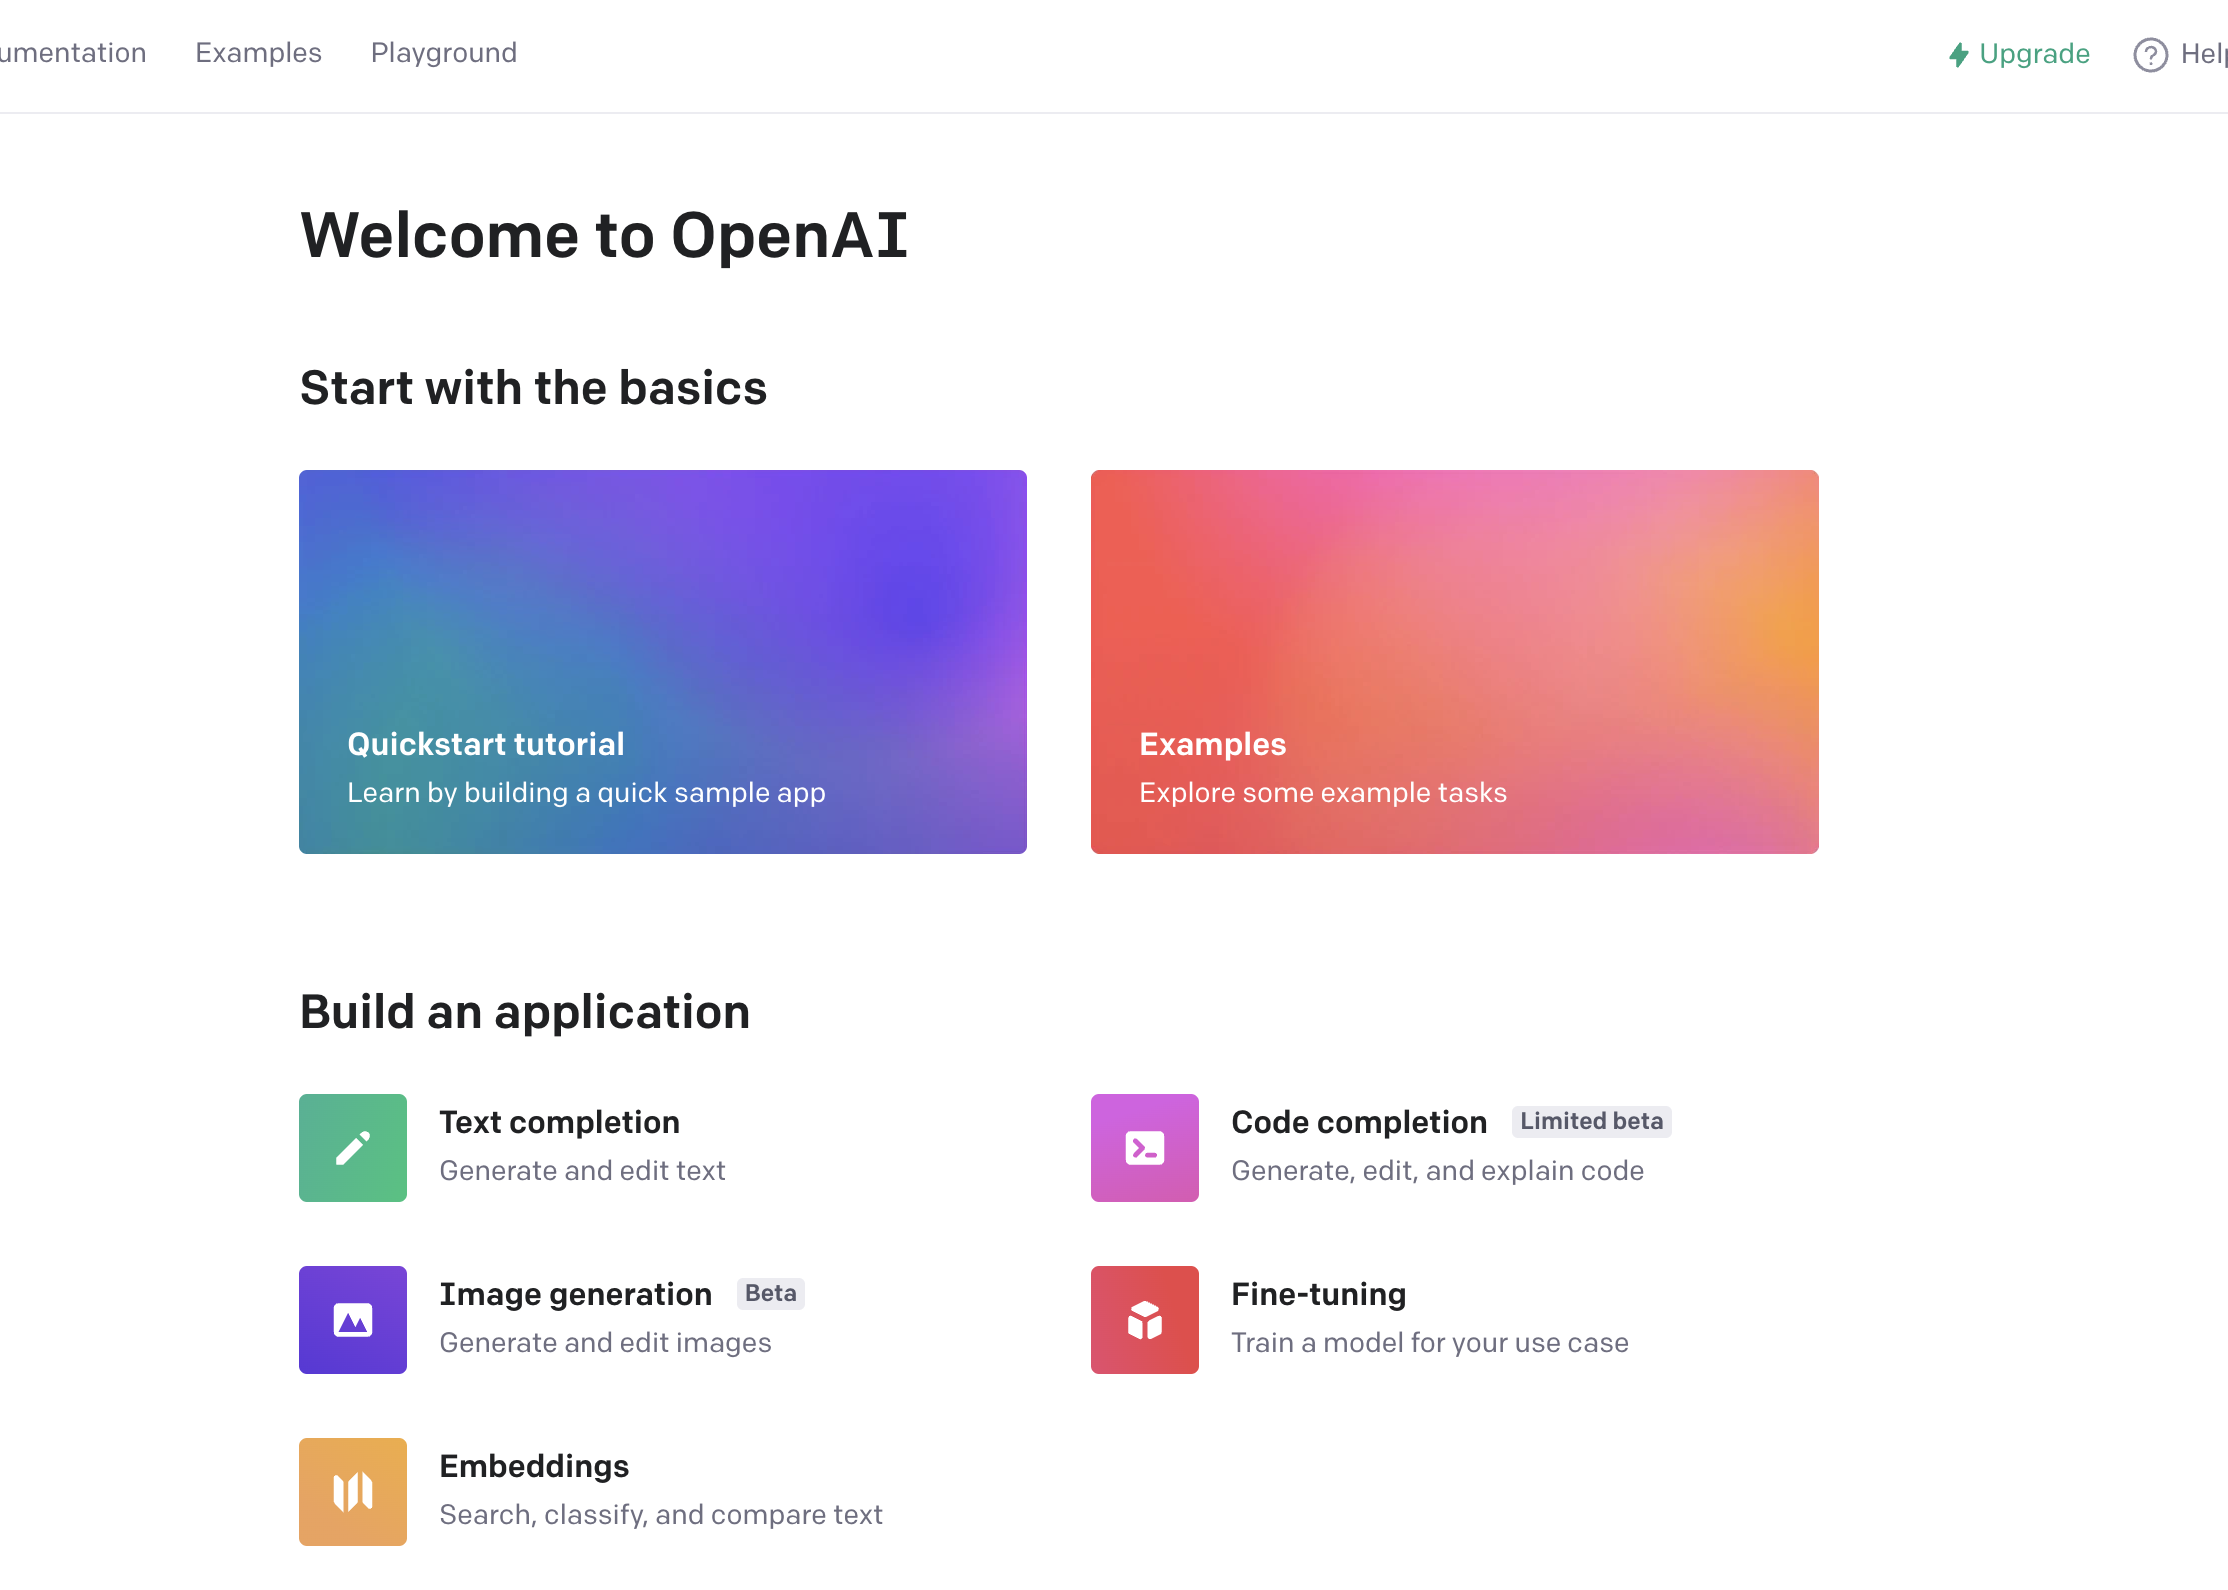The width and height of the screenshot is (2228, 1590).
Task: Click the Limited beta badge
Action: pos(1590,1121)
